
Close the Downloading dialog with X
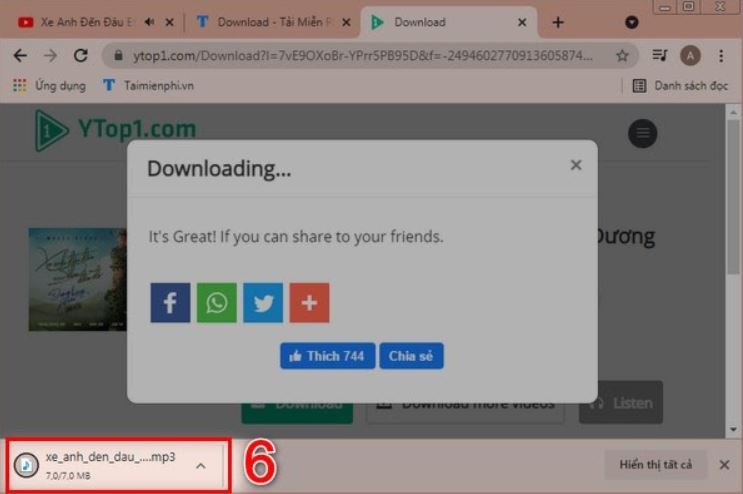click(576, 165)
